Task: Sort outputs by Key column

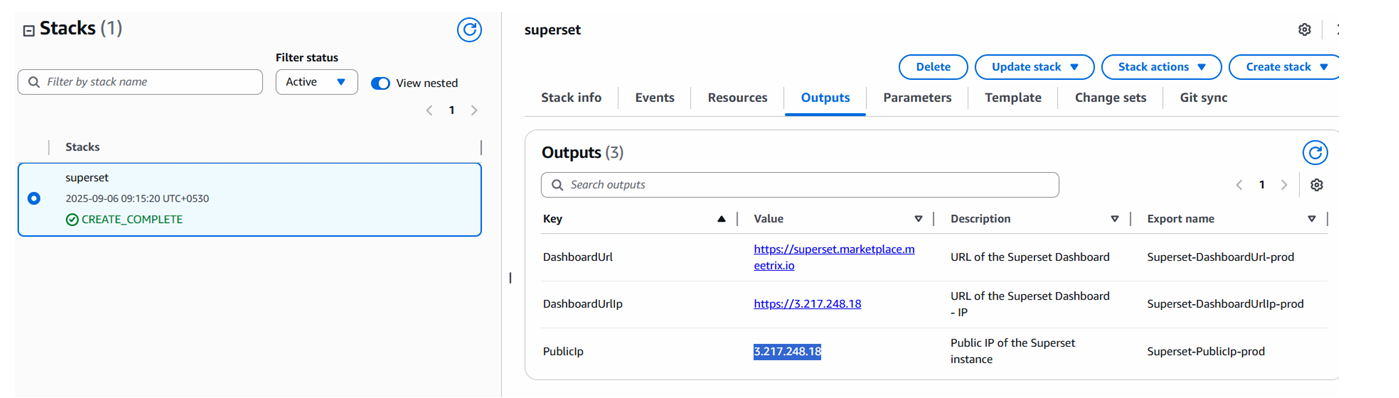Action: [721, 219]
